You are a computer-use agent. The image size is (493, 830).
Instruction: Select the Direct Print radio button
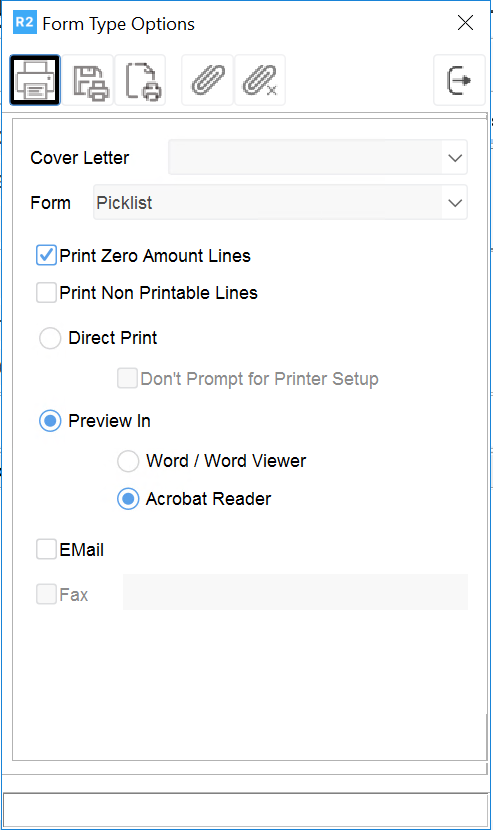pyautogui.click(x=50, y=338)
